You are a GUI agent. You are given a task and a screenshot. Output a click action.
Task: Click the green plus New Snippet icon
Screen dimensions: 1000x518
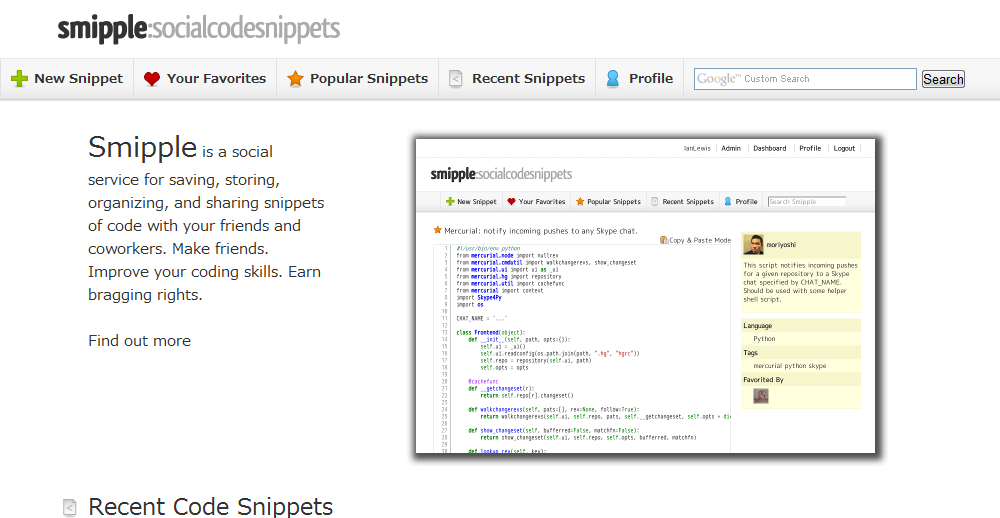pos(20,79)
